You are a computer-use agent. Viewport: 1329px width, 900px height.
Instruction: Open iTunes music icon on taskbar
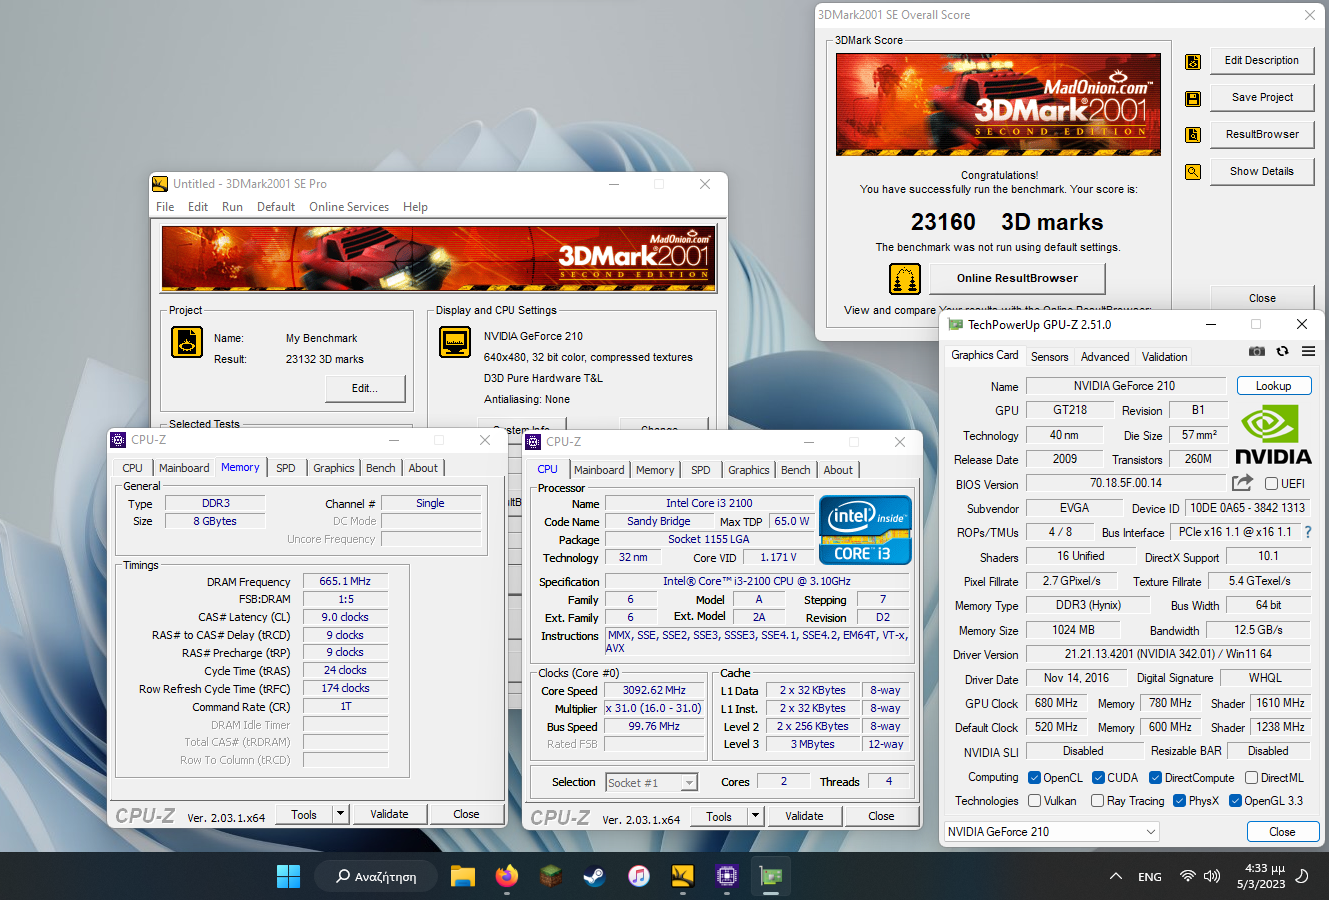(x=638, y=876)
